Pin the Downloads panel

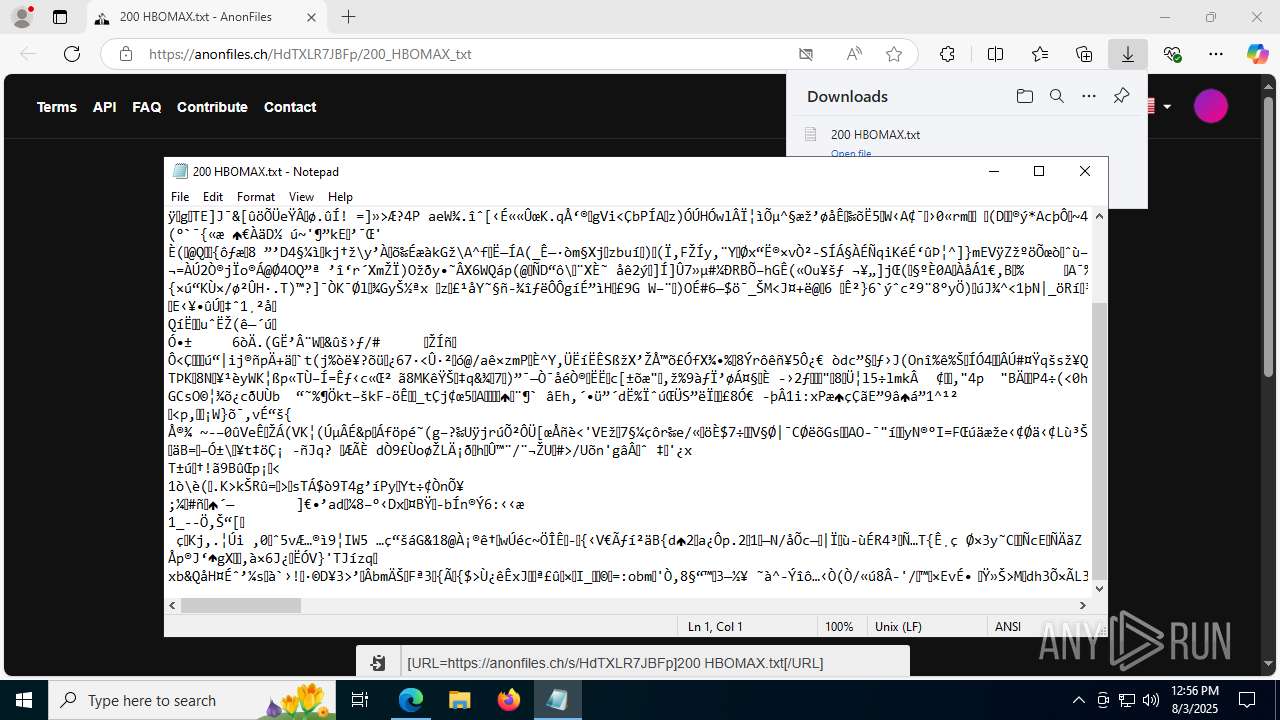1121,96
